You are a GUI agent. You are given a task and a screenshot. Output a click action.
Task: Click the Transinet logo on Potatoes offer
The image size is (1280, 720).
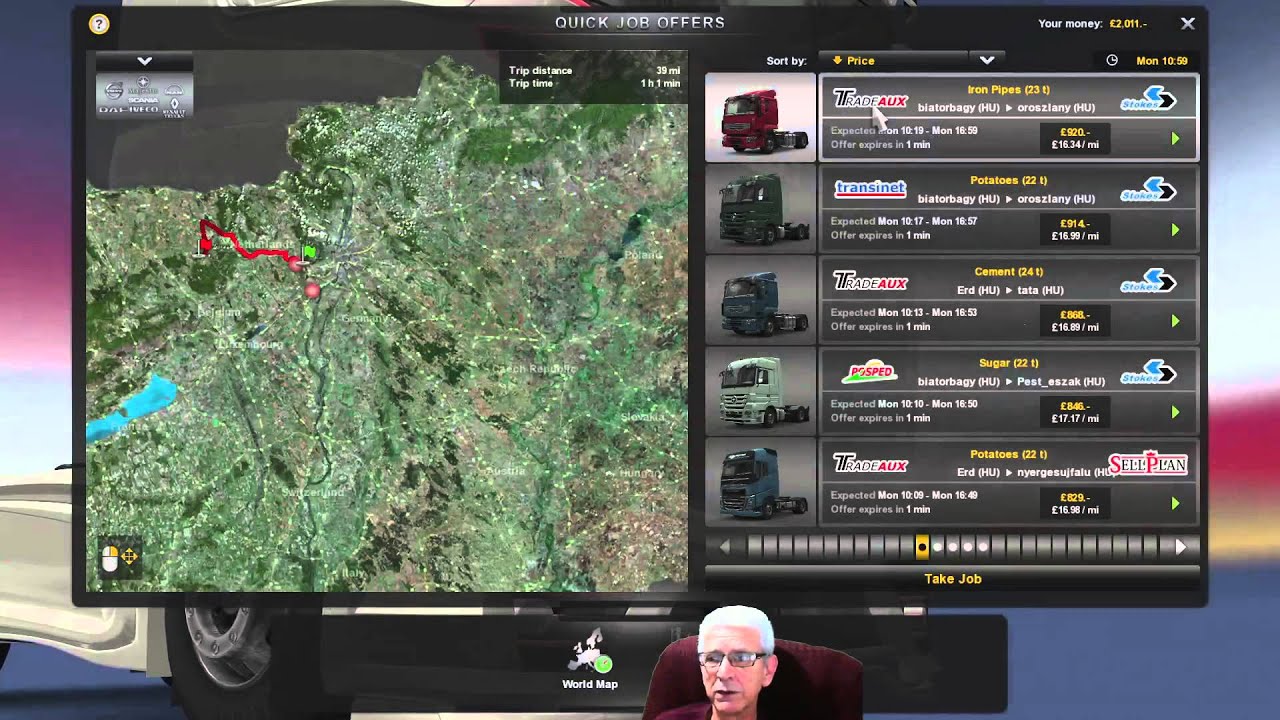pos(870,188)
